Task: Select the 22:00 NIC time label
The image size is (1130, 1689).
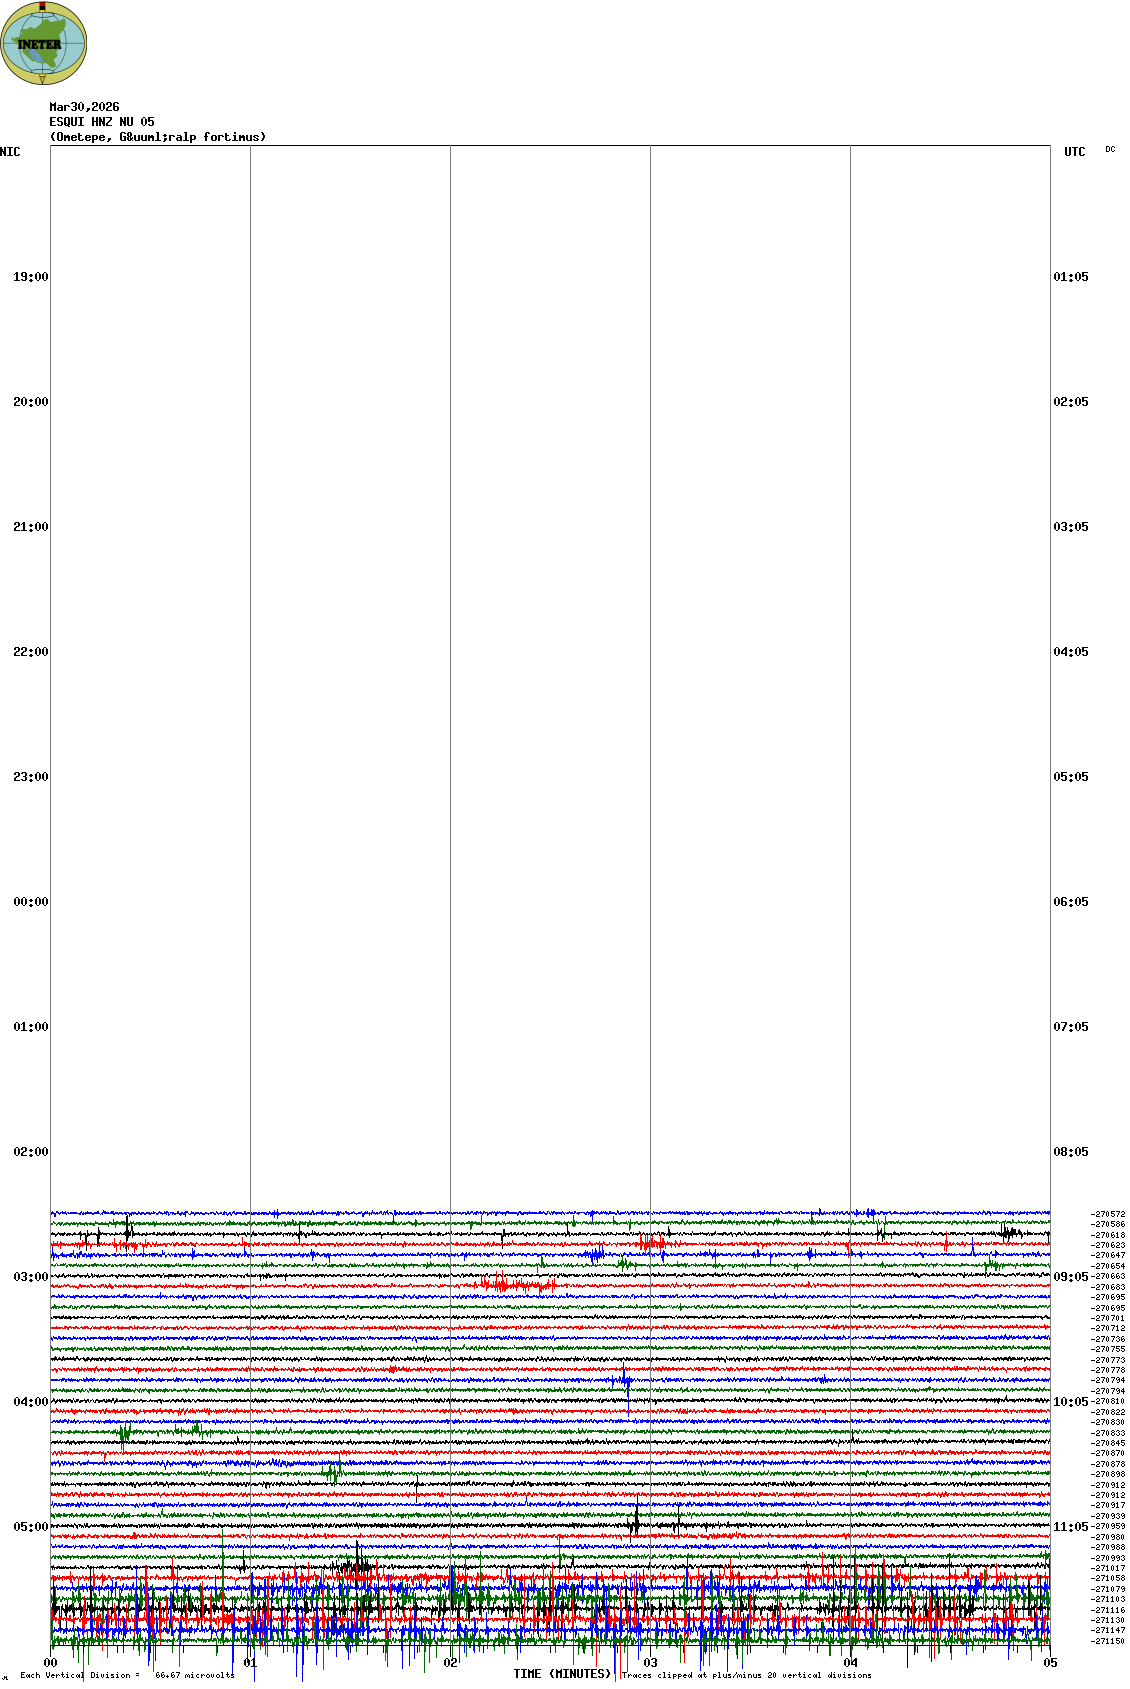Action: (x=30, y=652)
